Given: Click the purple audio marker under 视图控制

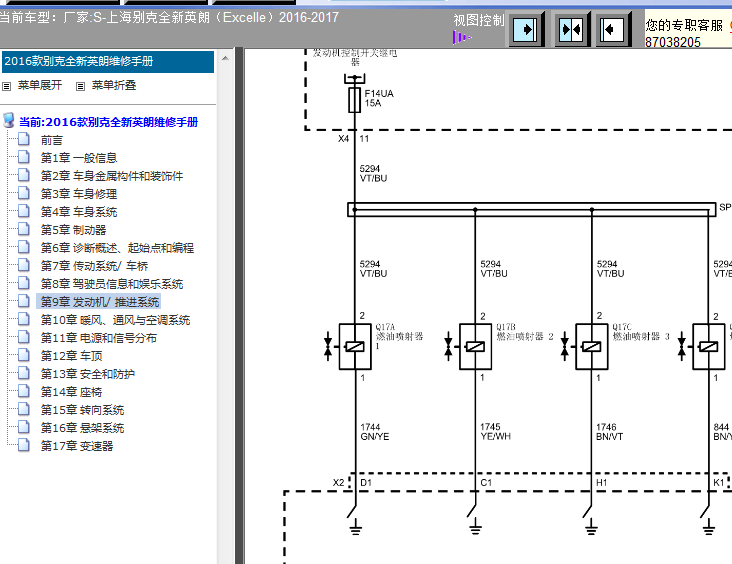Looking at the screenshot, I should coord(461,37).
